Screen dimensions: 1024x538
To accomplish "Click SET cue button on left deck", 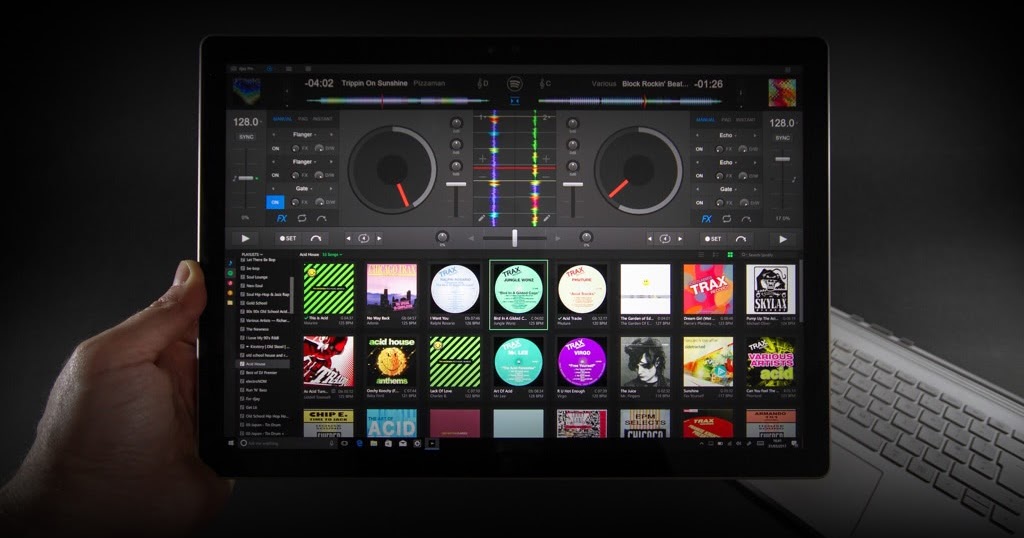I will 288,238.
